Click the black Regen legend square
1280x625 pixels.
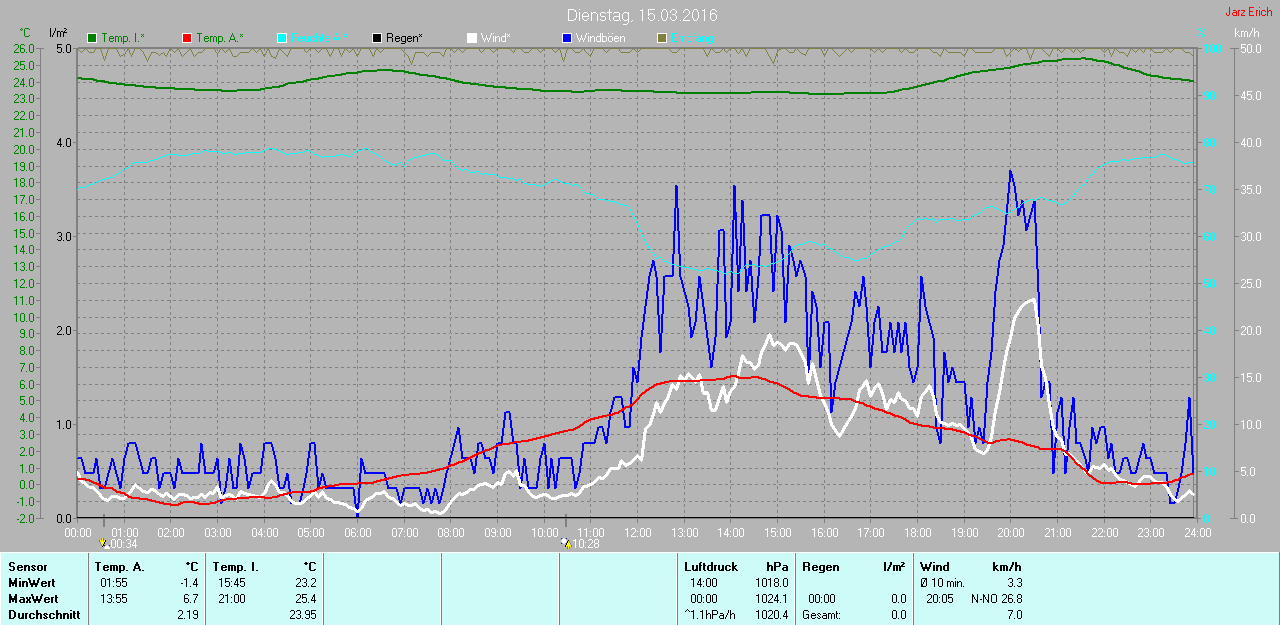pos(377,38)
